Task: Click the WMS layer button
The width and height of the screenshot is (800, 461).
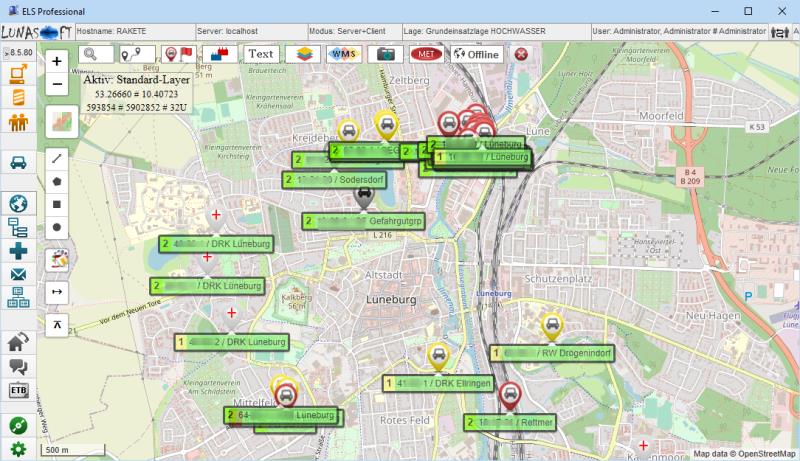Action: pos(343,54)
